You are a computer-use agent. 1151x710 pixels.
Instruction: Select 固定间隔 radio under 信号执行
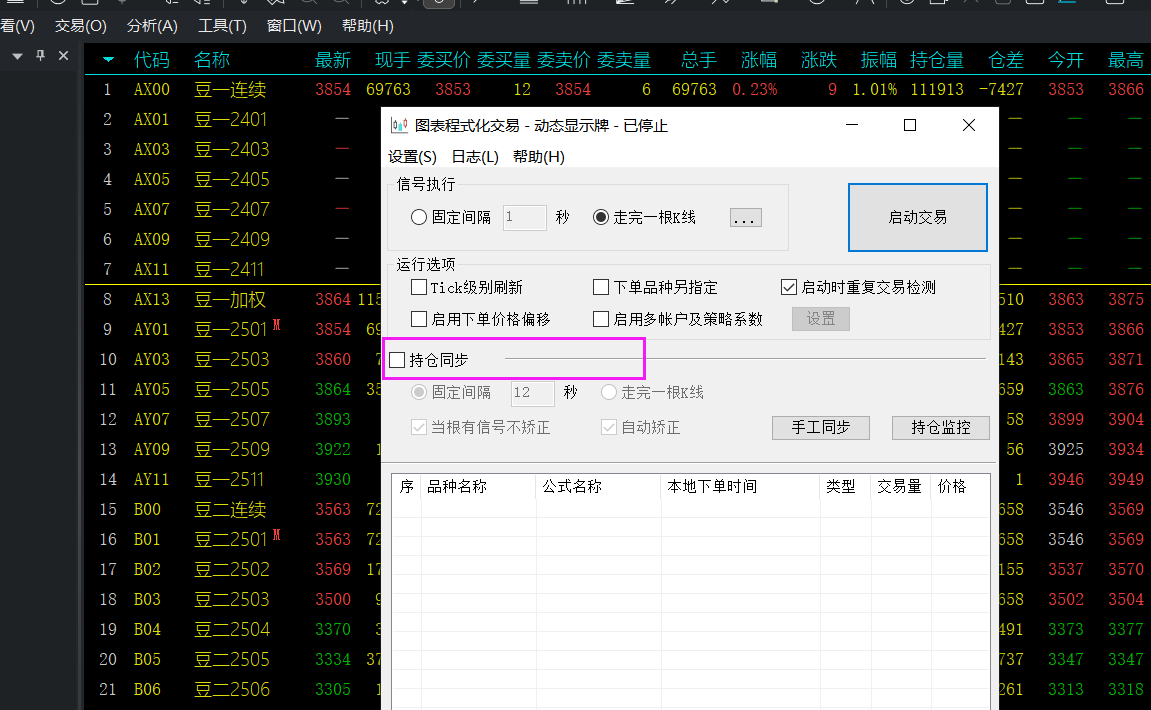pyautogui.click(x=419, y=218)
